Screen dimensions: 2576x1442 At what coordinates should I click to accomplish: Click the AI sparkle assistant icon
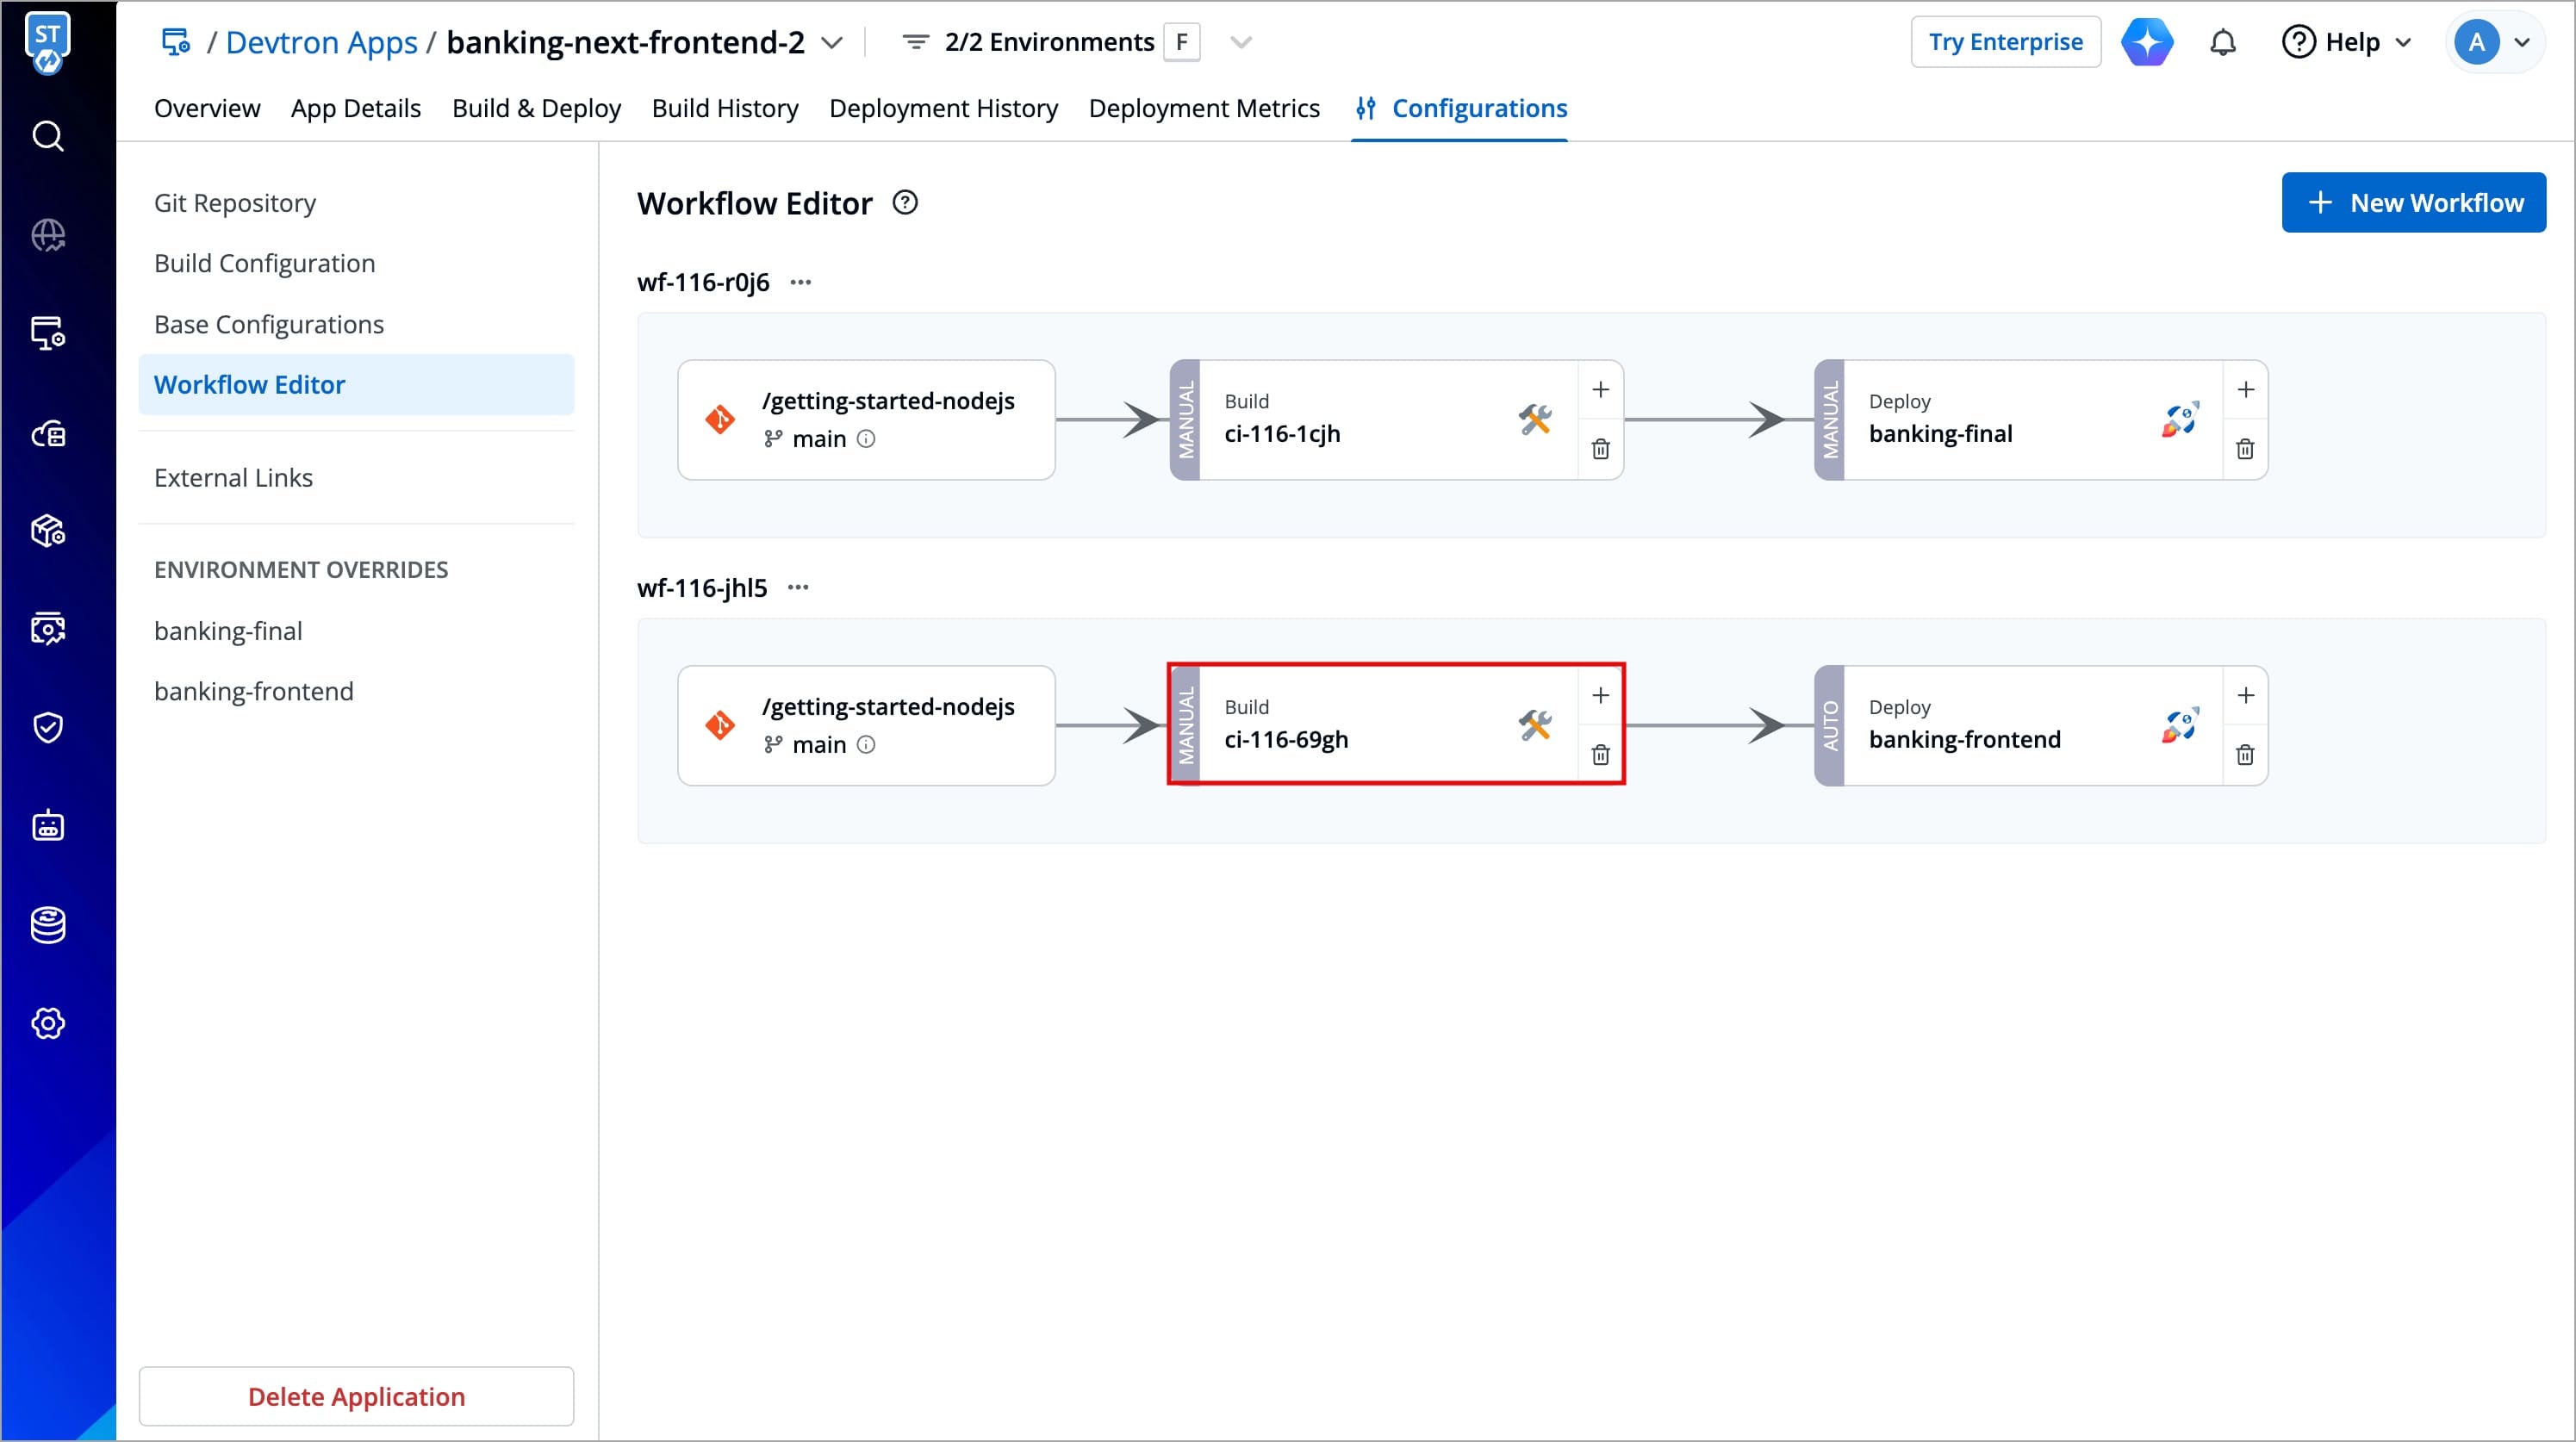tap(2147, 42)
